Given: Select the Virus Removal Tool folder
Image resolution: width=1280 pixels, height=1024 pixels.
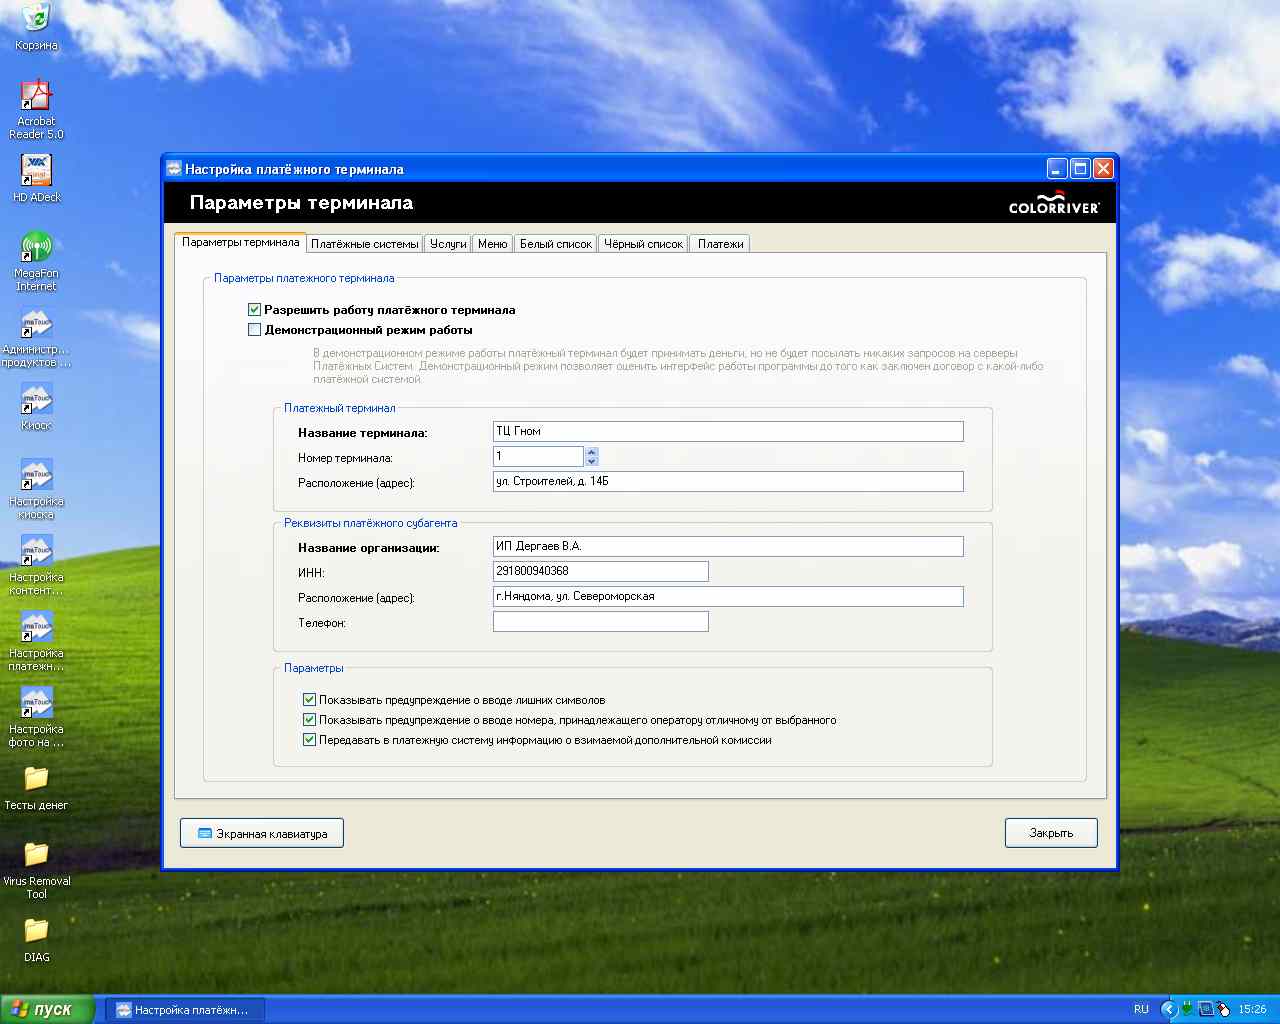Looking at the screenshot, I should [36, 854].
